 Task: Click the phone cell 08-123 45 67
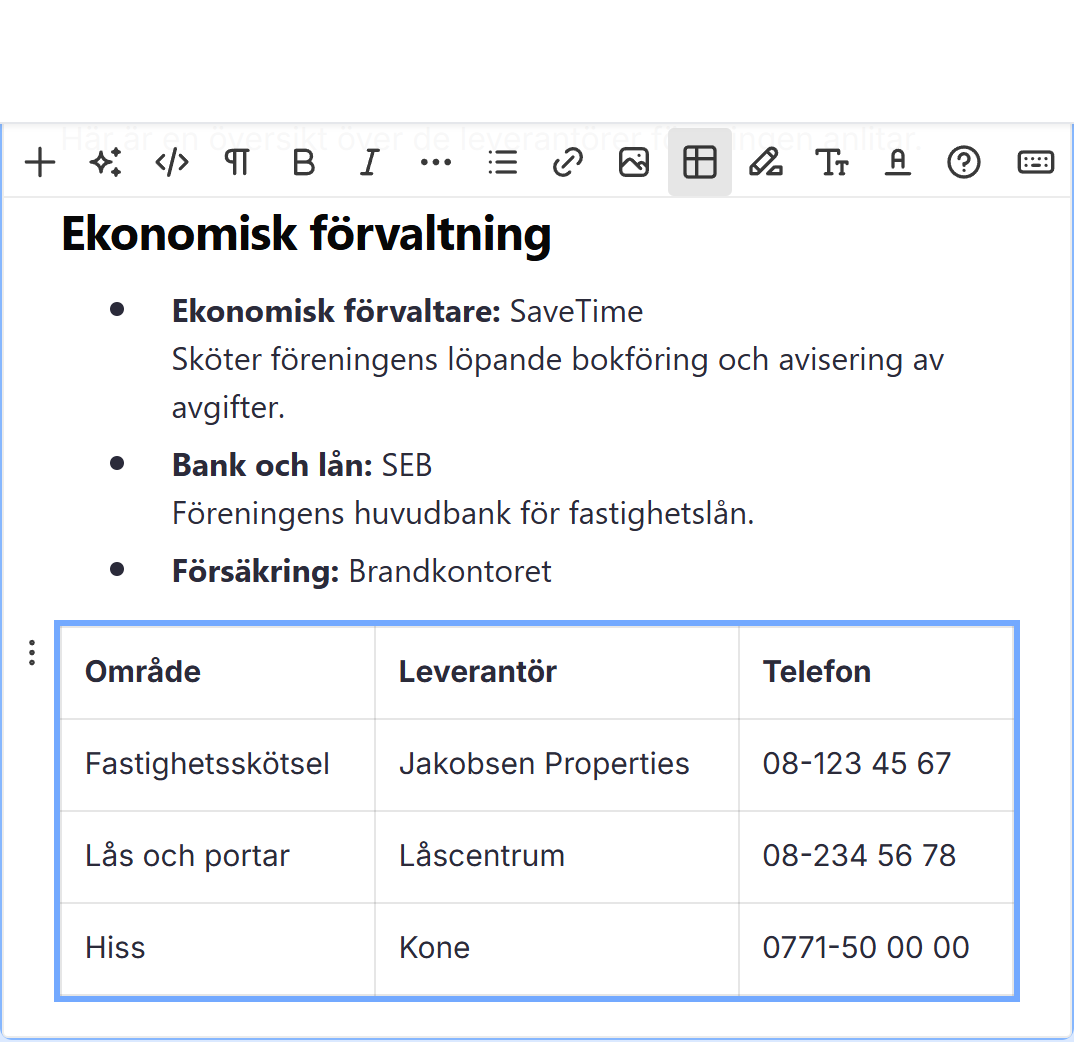pos(876,765)
